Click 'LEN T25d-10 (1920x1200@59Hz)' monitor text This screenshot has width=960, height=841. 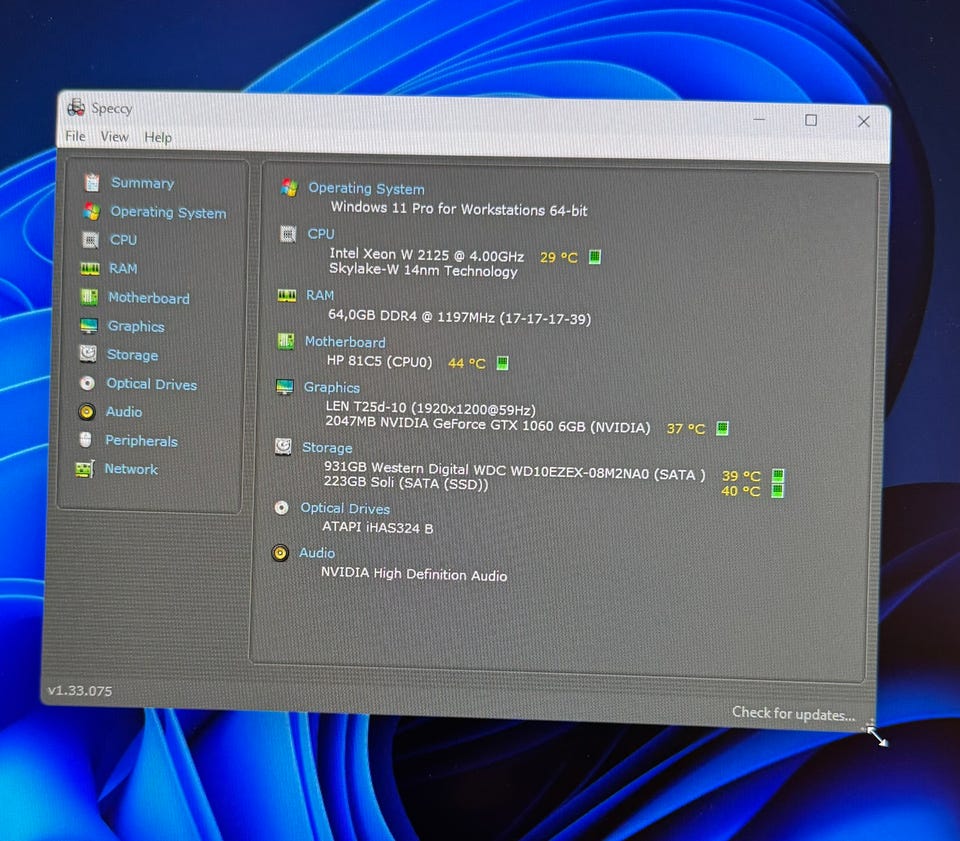point(430,408)
